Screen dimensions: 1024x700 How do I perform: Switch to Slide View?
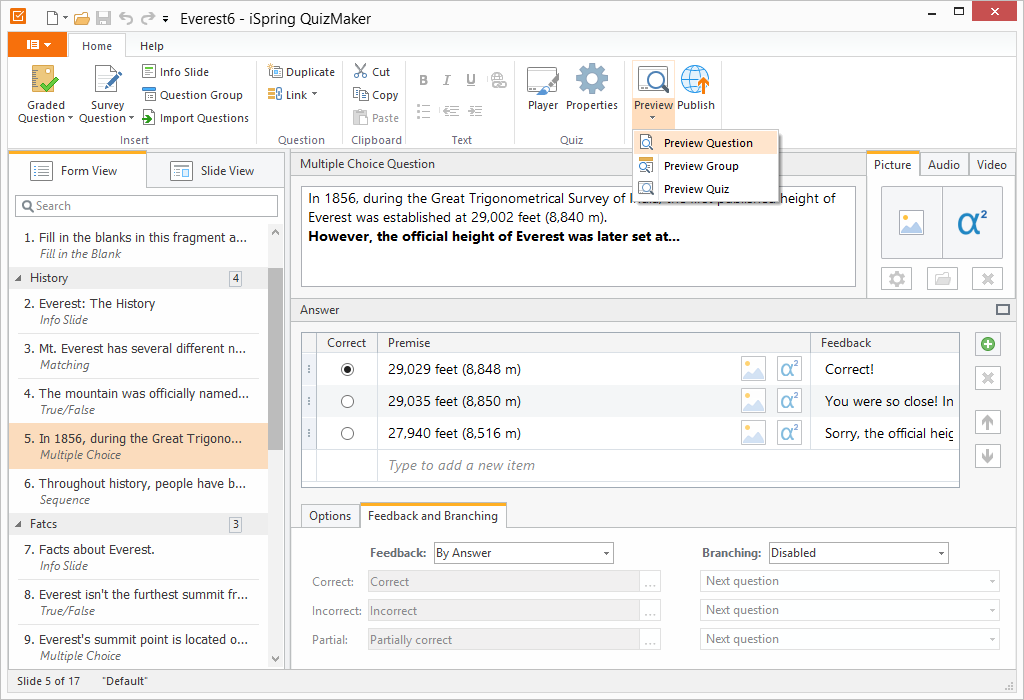216,170
